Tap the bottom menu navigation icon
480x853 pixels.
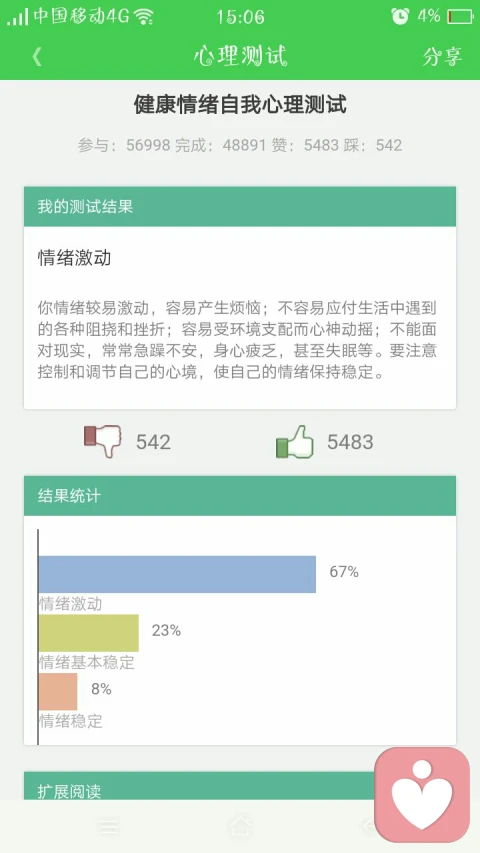coord(108,827)
